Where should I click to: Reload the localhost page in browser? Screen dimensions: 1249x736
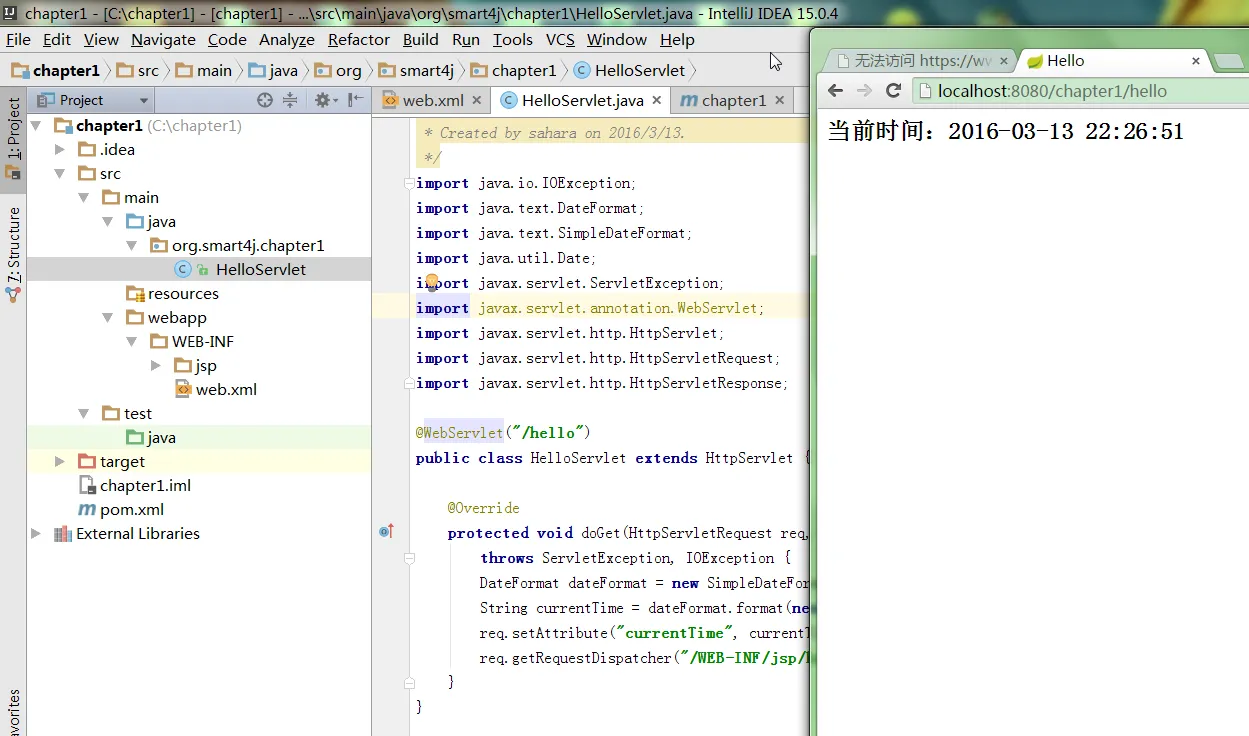(x=894, y=91)
